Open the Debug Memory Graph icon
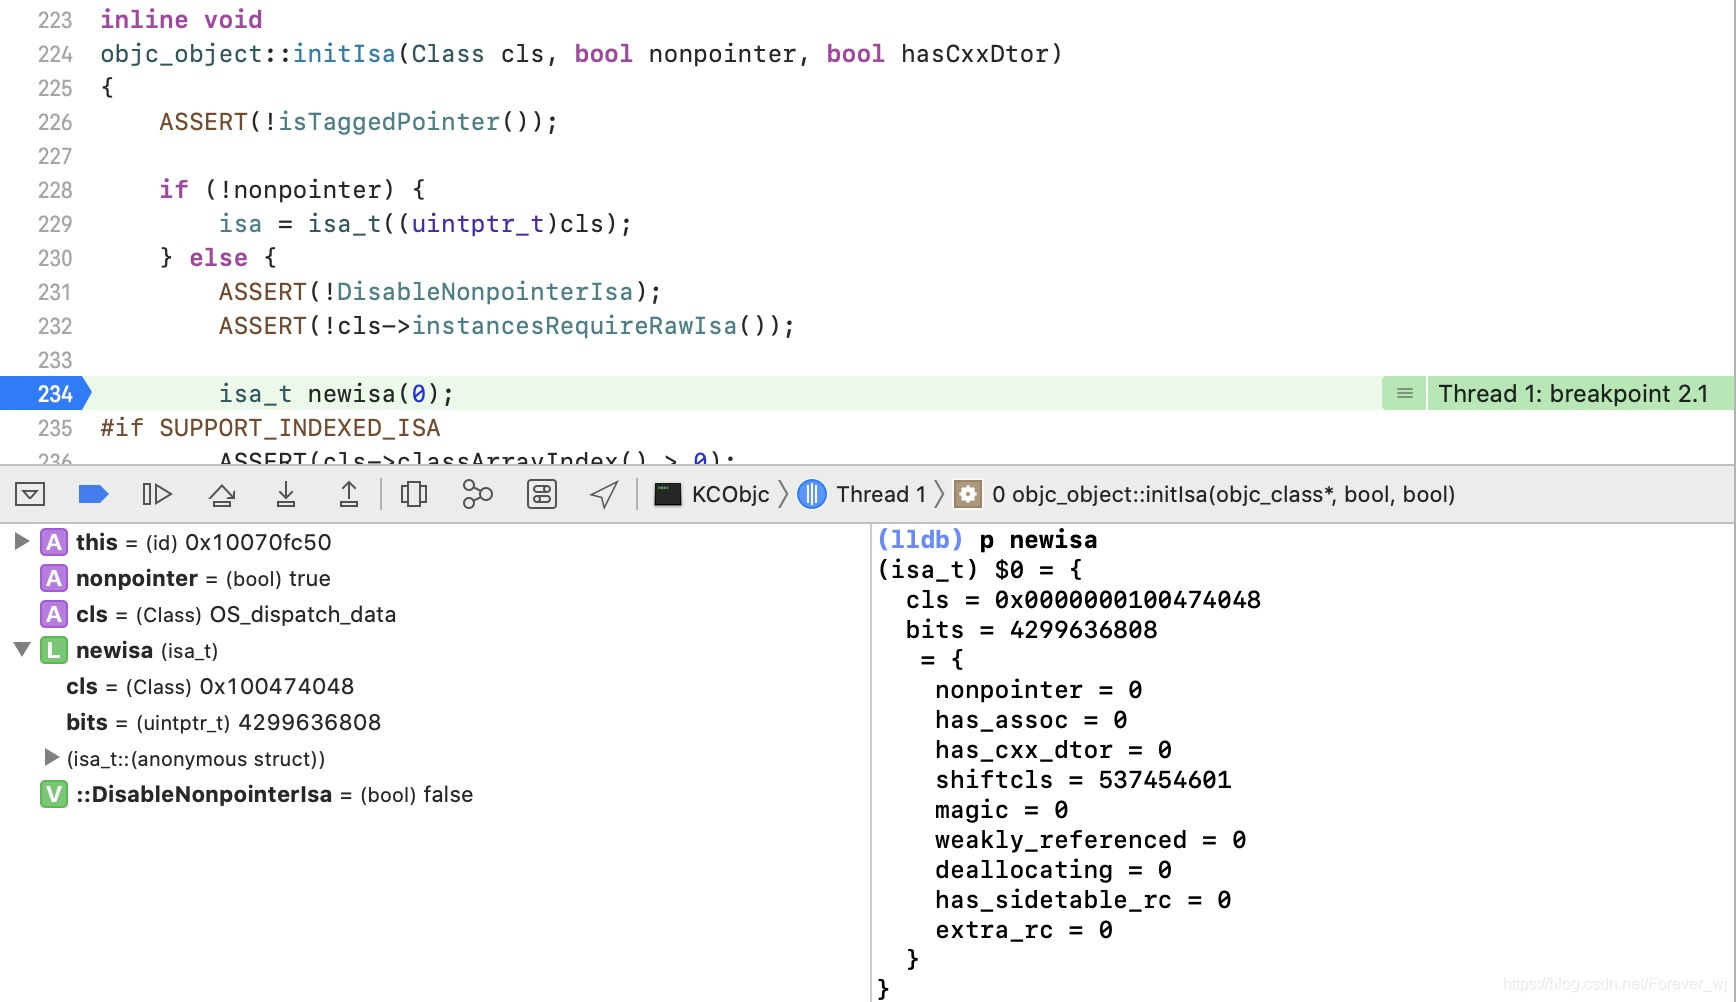 (478, 494)
